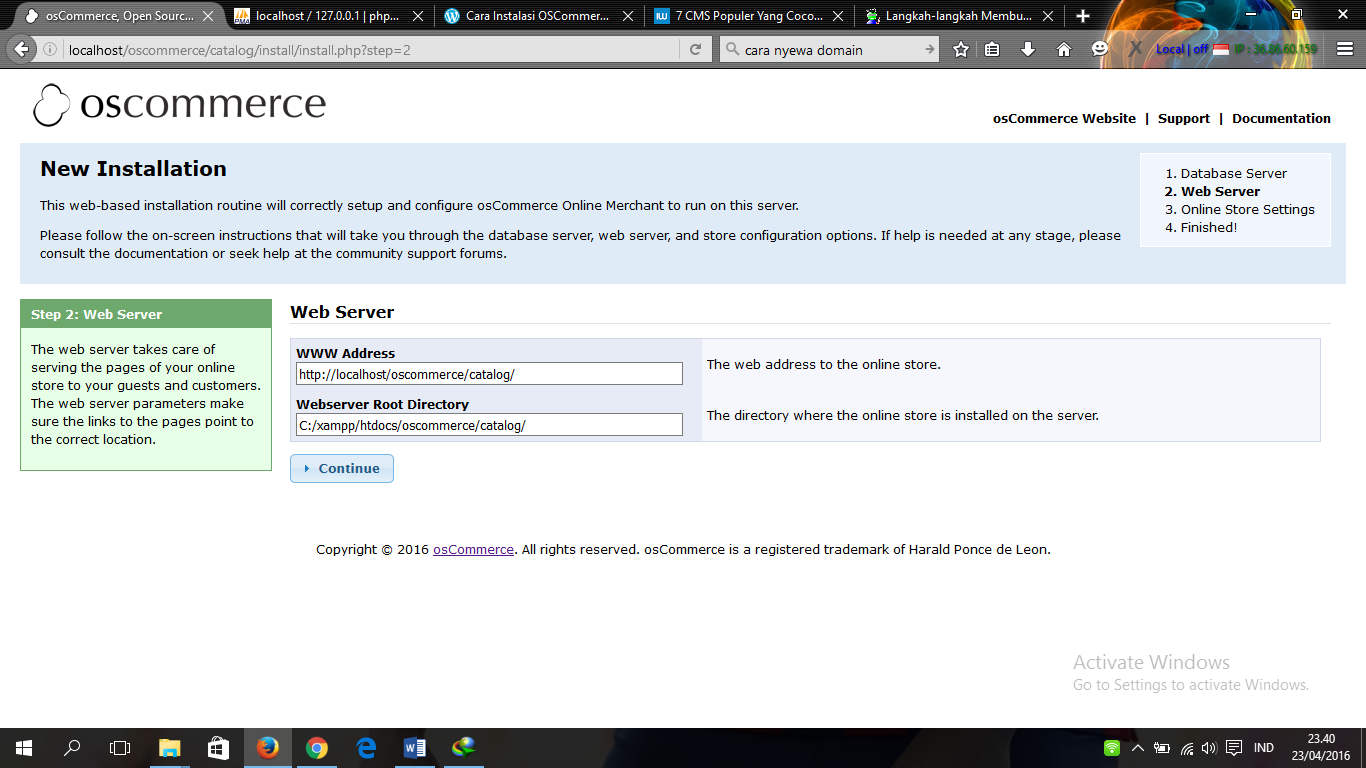Click the battery power tray icon

click(1162, 748)
